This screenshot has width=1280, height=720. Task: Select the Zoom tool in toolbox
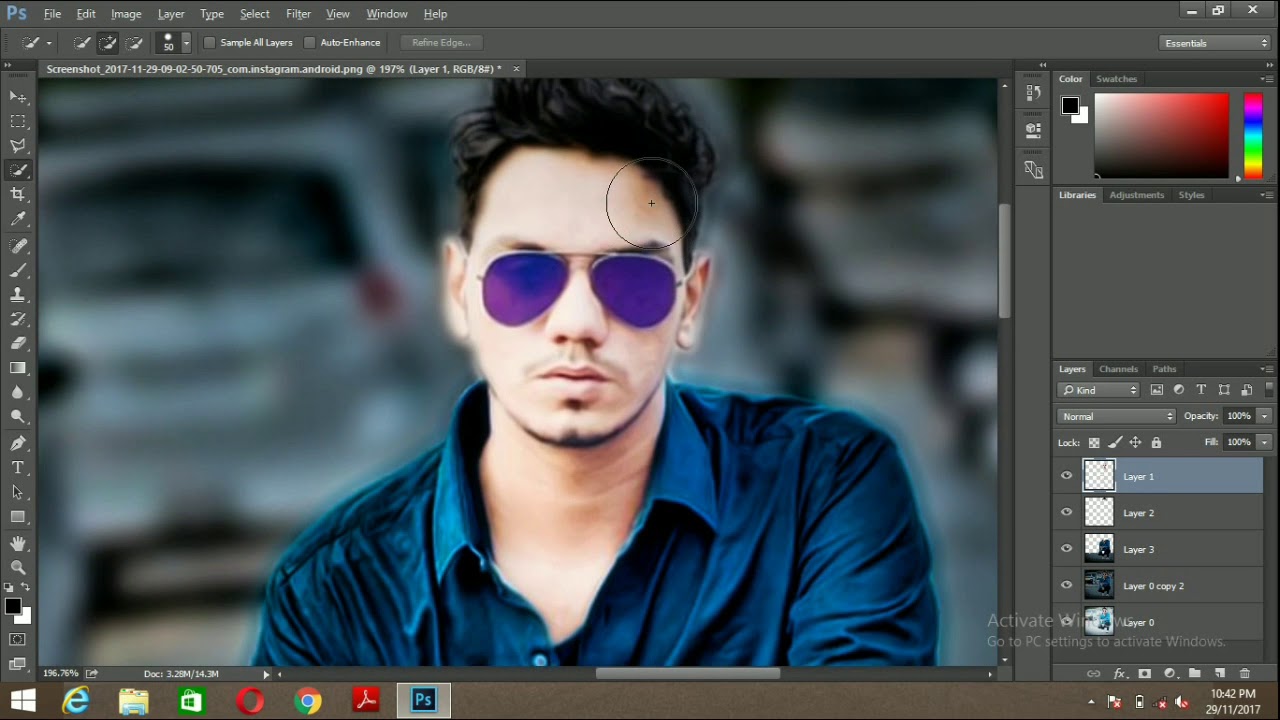[18, 567]
